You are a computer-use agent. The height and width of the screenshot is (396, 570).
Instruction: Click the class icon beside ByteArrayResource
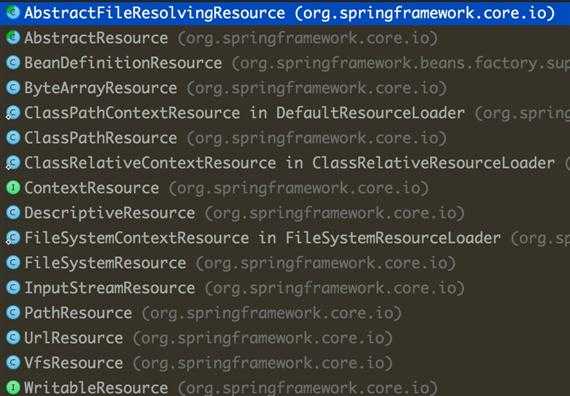pos(13,88)
